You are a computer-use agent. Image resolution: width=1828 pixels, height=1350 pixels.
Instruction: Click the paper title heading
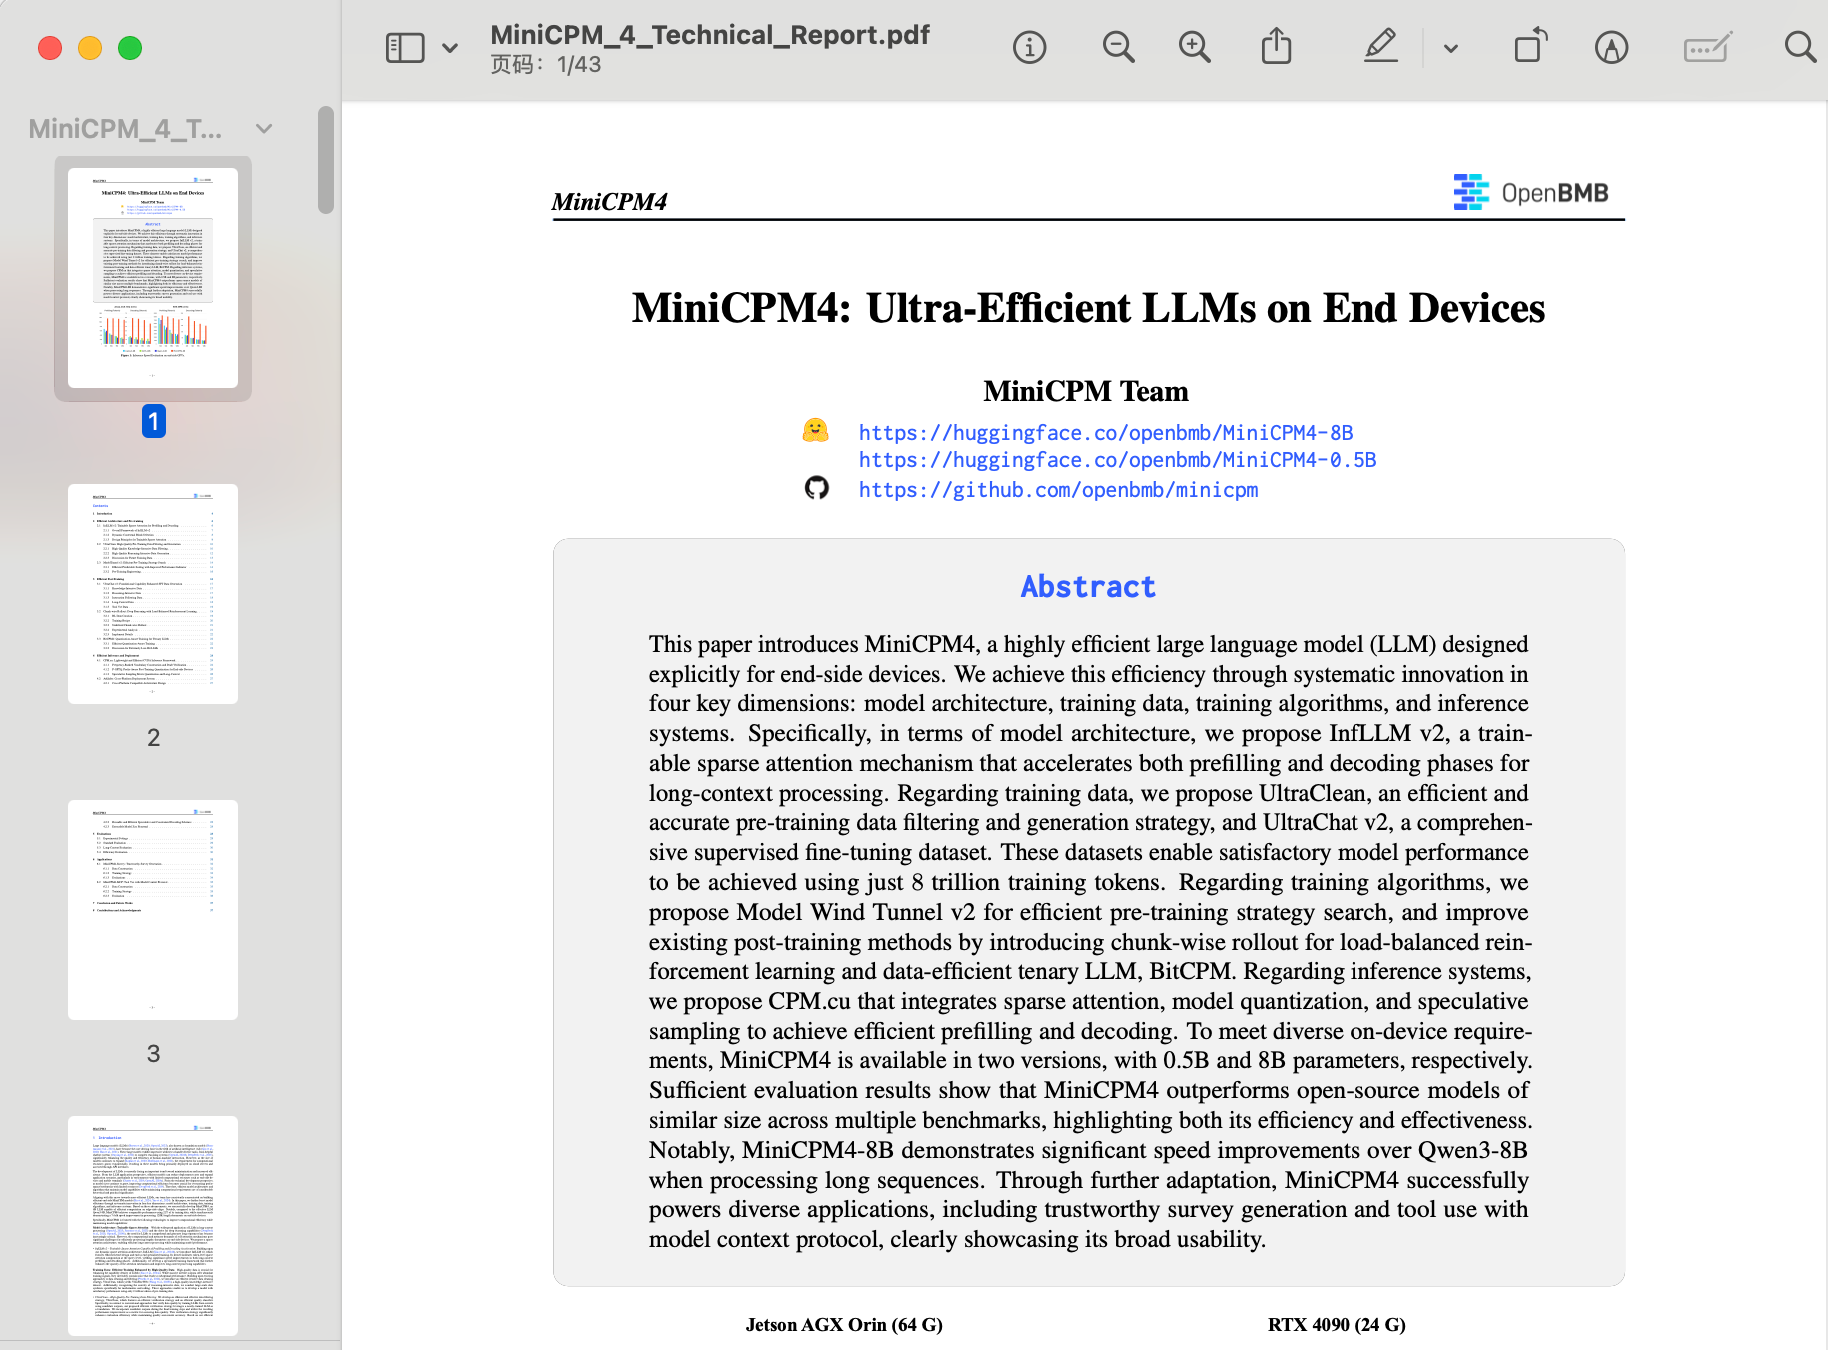pos(1088,308)
